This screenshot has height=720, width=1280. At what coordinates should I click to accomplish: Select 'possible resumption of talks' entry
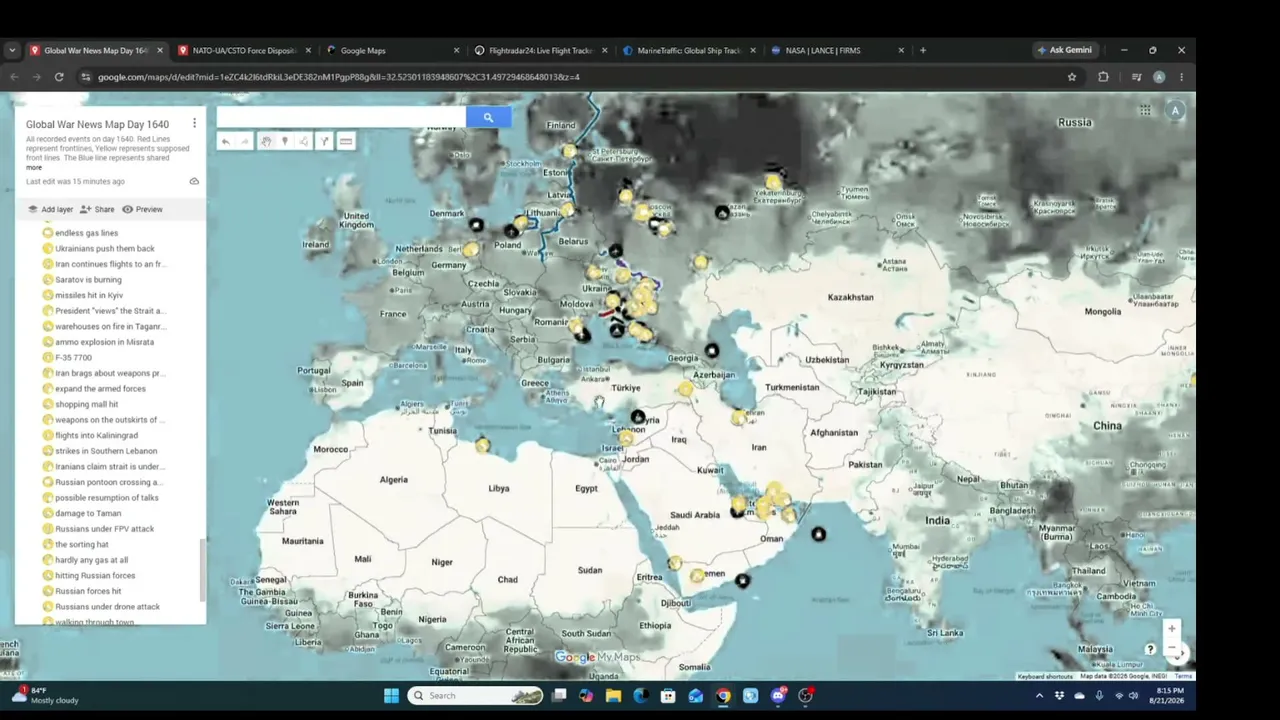pyautogui.click(x=107, y=498)
